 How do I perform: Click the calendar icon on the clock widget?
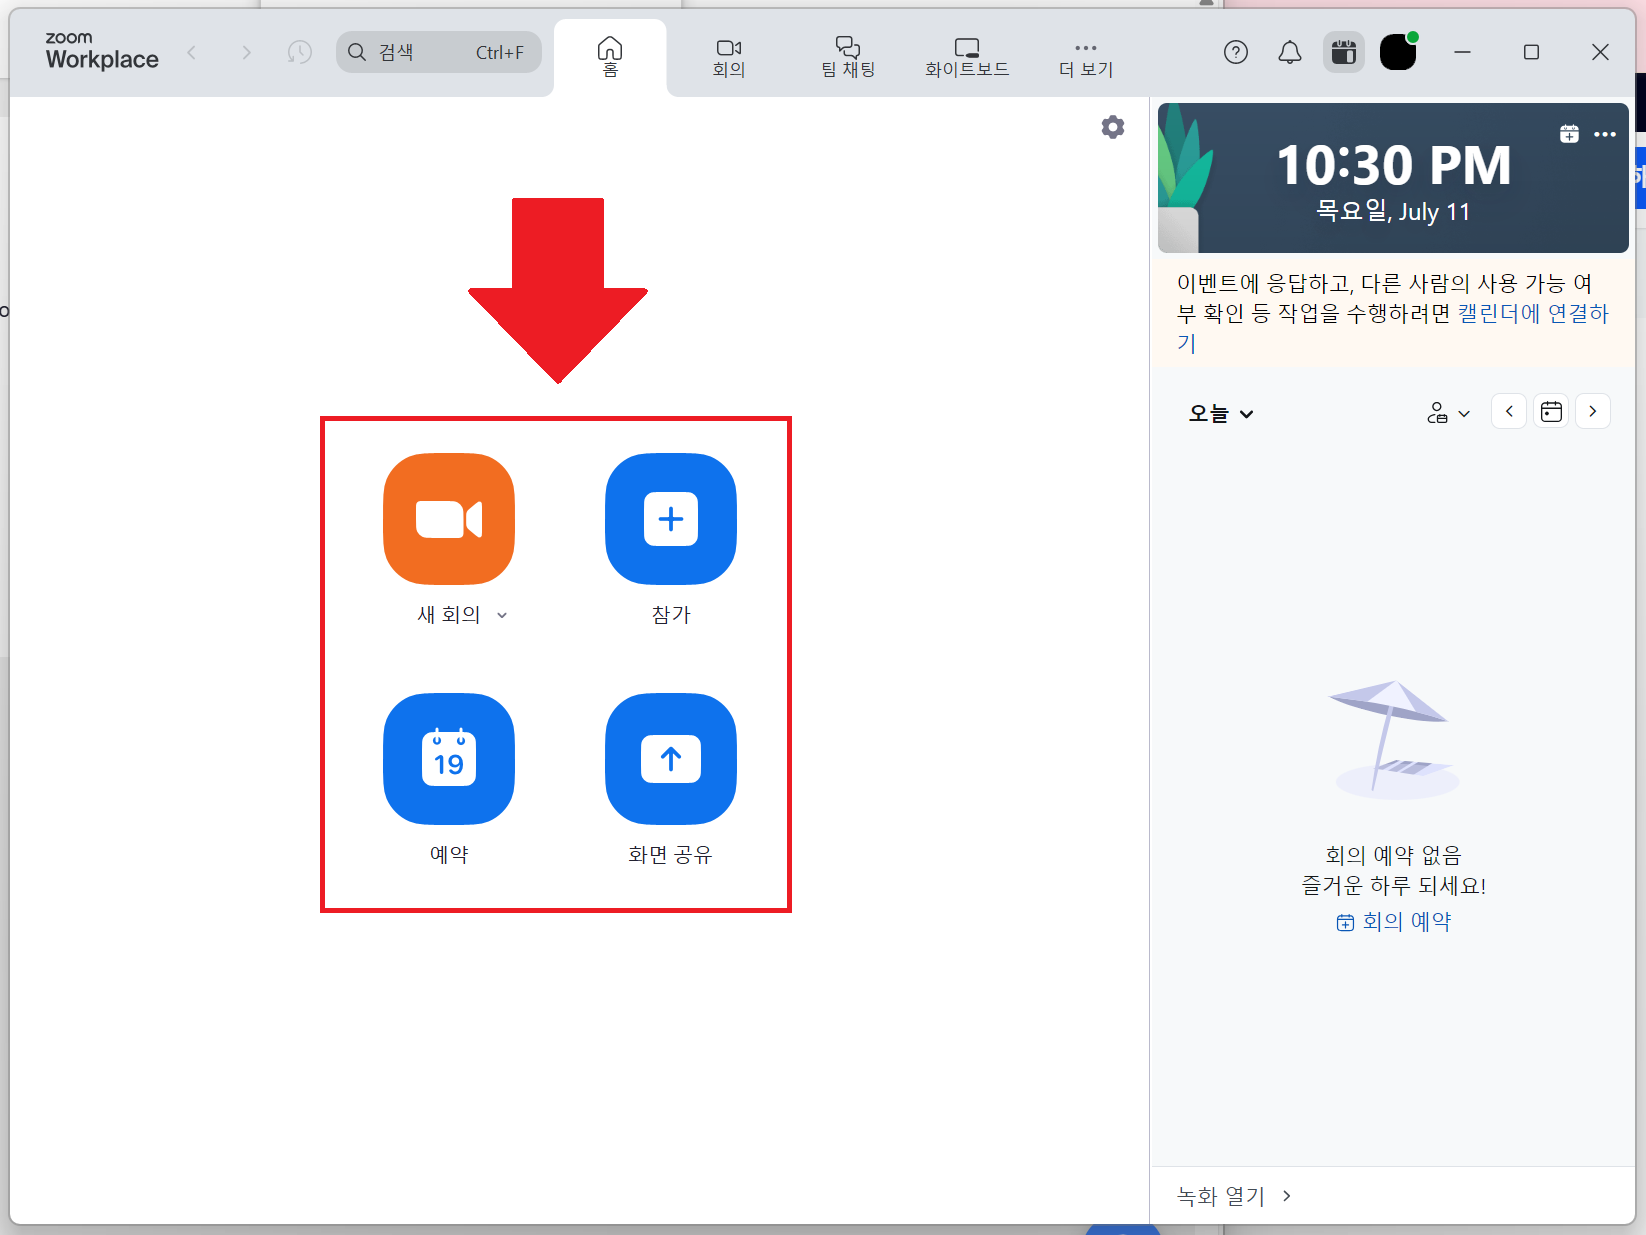point(1568,132)
